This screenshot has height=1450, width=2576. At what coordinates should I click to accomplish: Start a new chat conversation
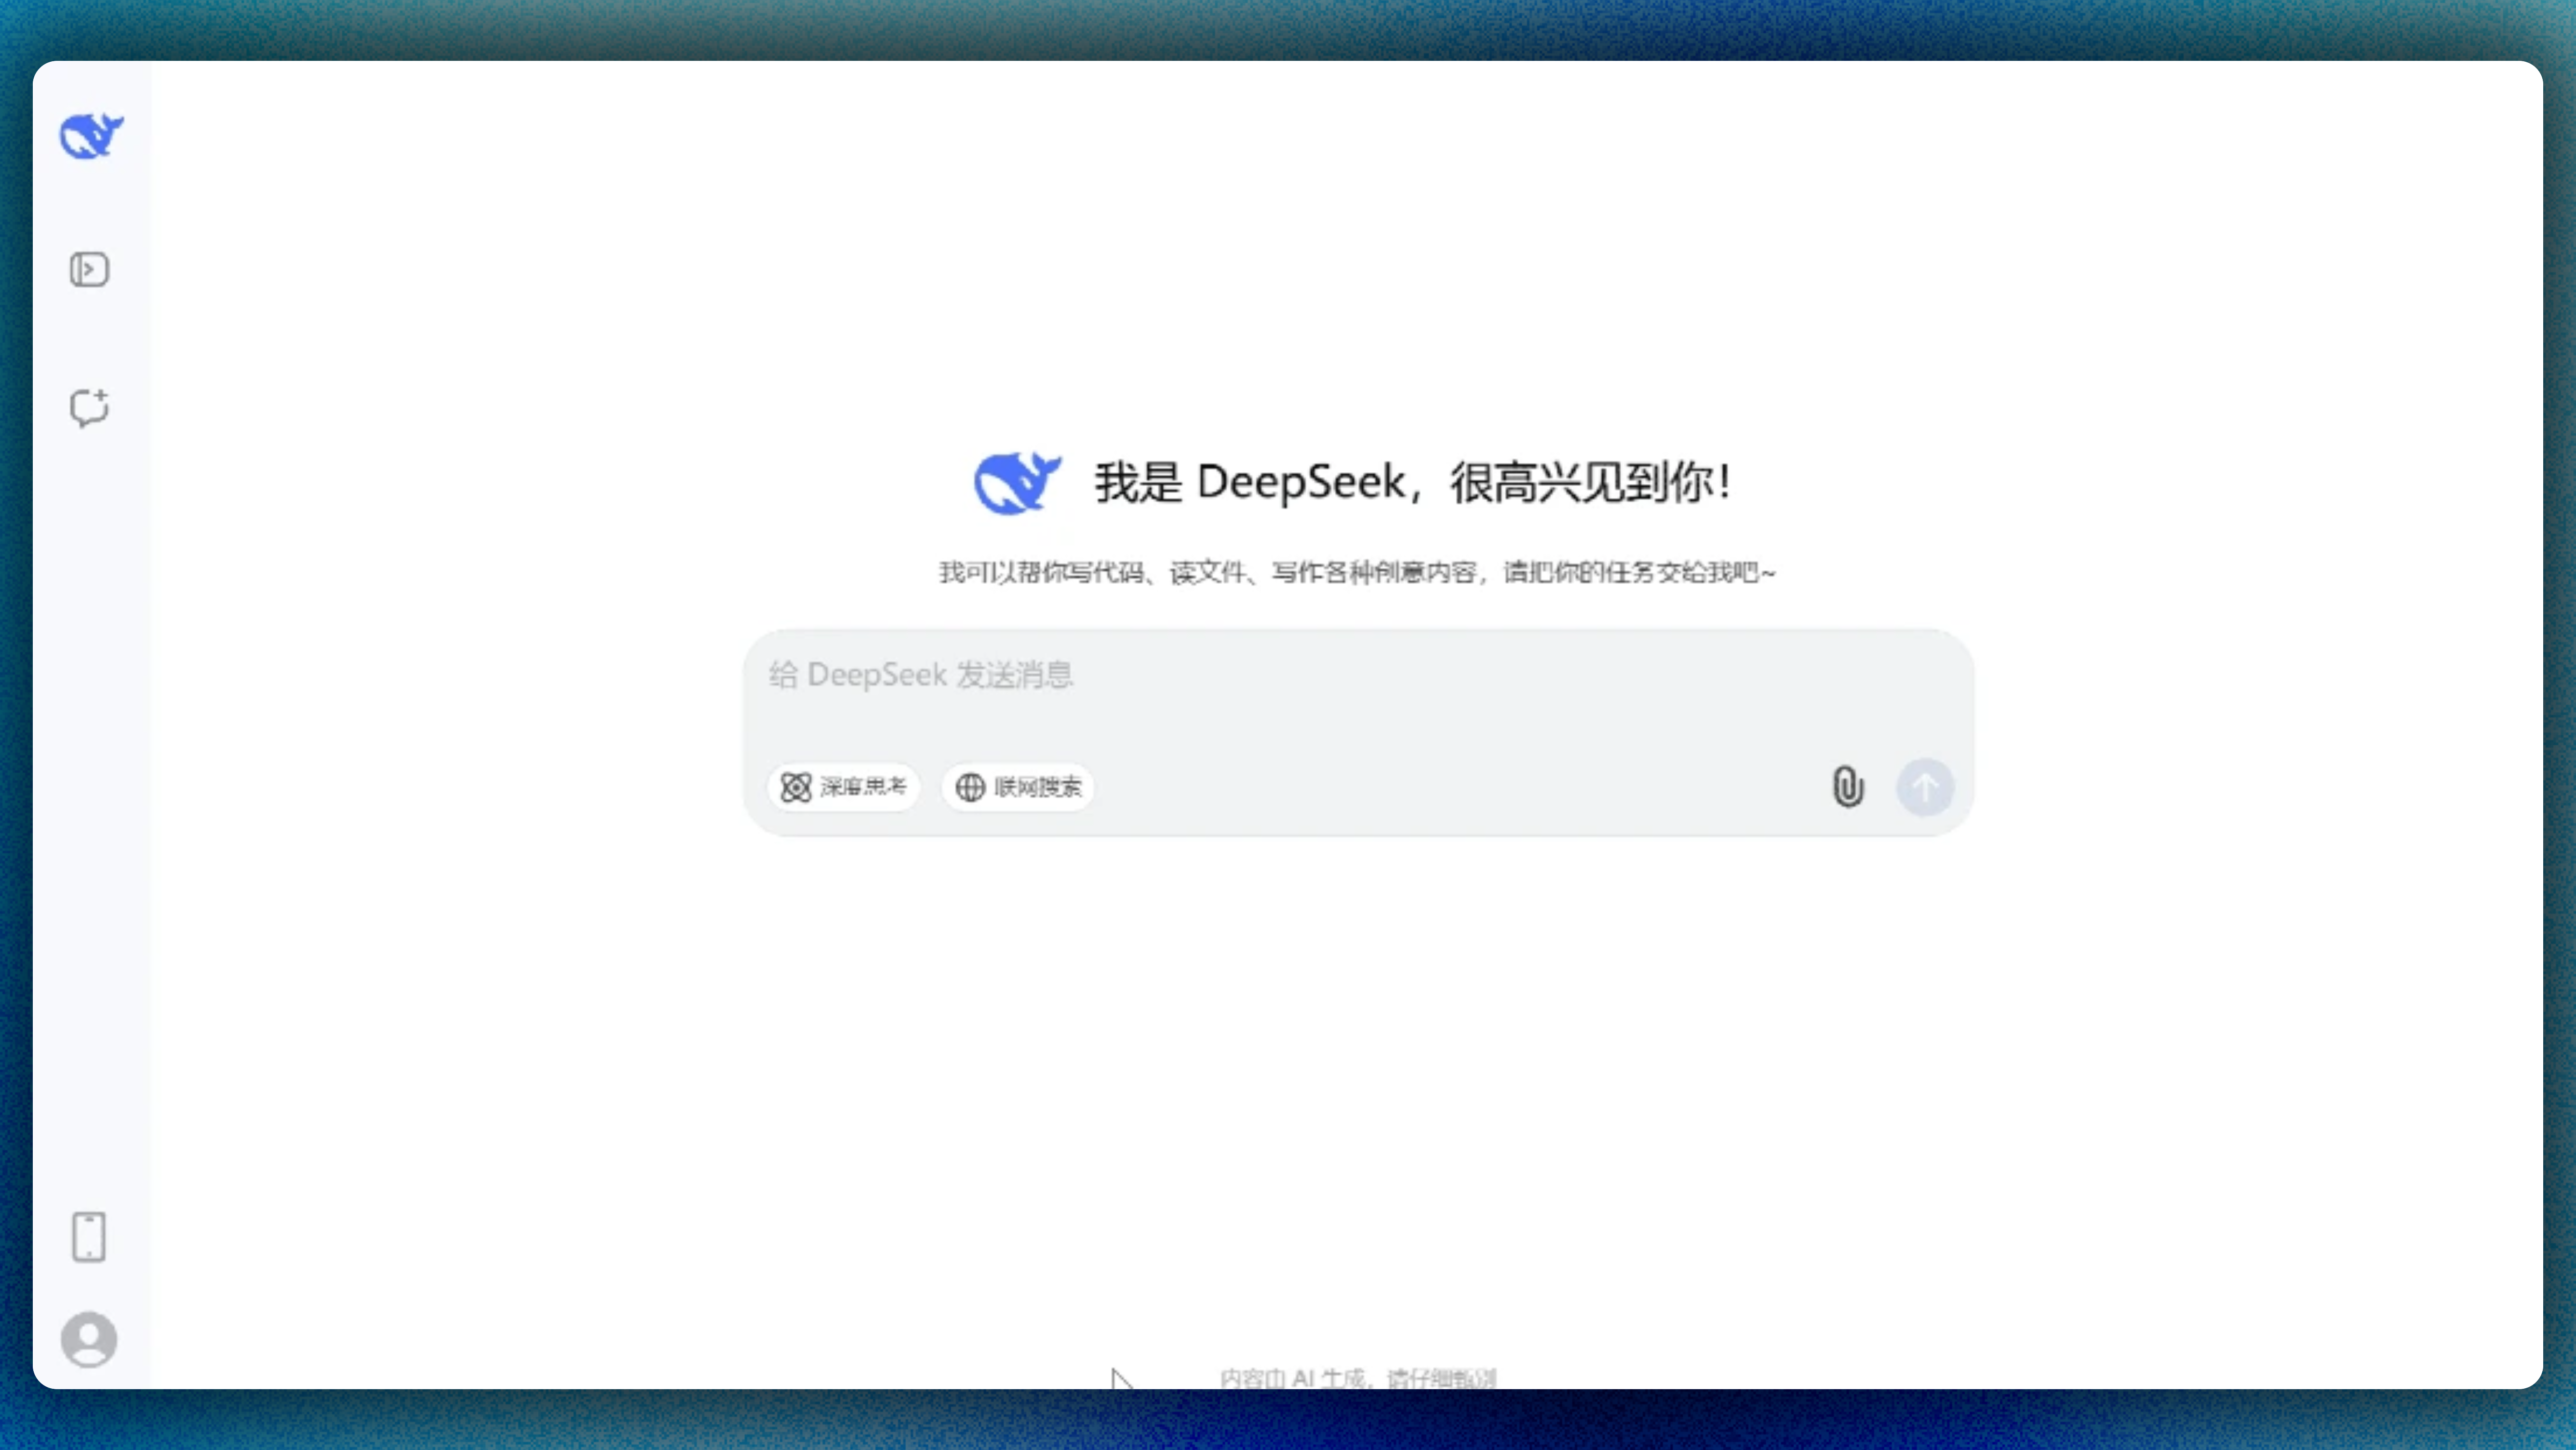click(89, 407)
